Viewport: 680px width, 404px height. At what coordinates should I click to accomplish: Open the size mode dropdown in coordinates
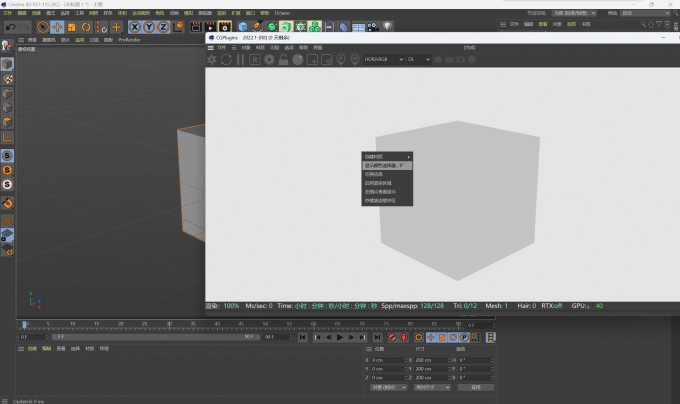point(432,388)
